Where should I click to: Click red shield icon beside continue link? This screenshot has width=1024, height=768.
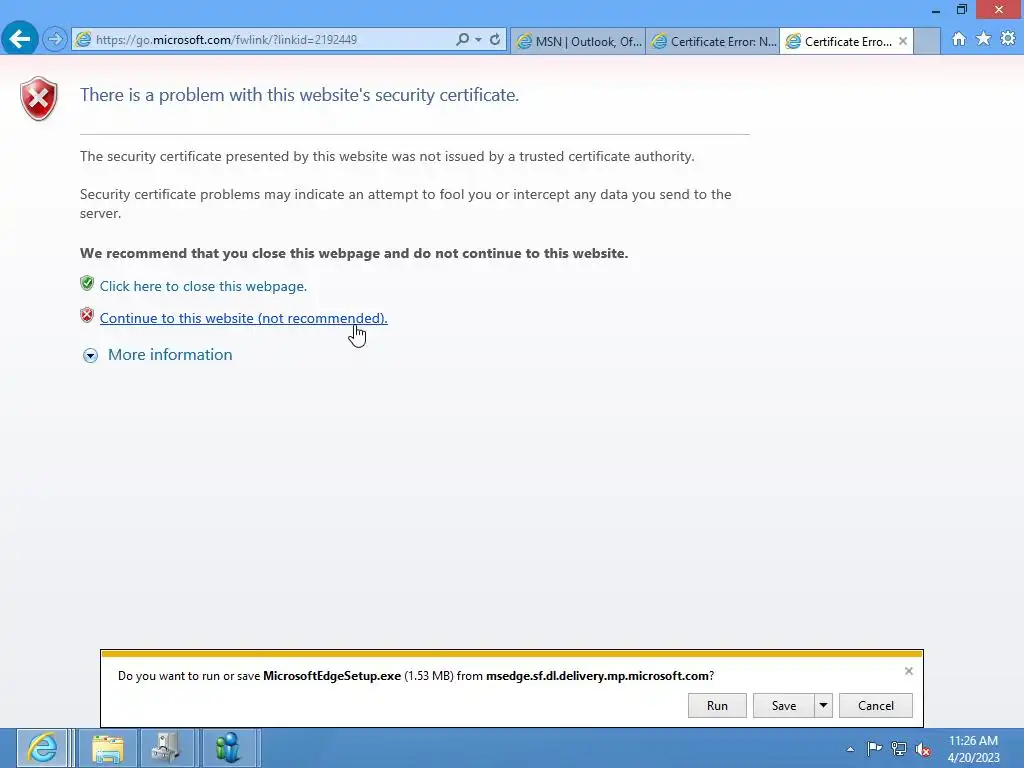pyautogui.click(x=87, y=315)
